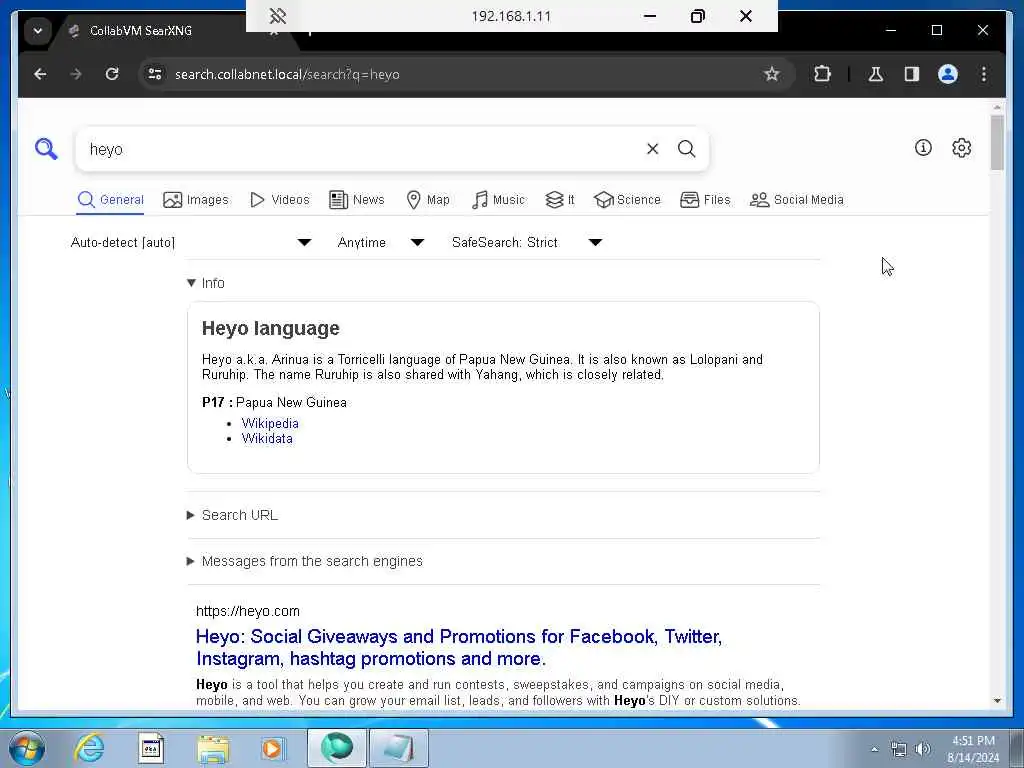Expand Messages from the search engines
This screenshot has height=768, width=1024.
(x=305, y=561)
